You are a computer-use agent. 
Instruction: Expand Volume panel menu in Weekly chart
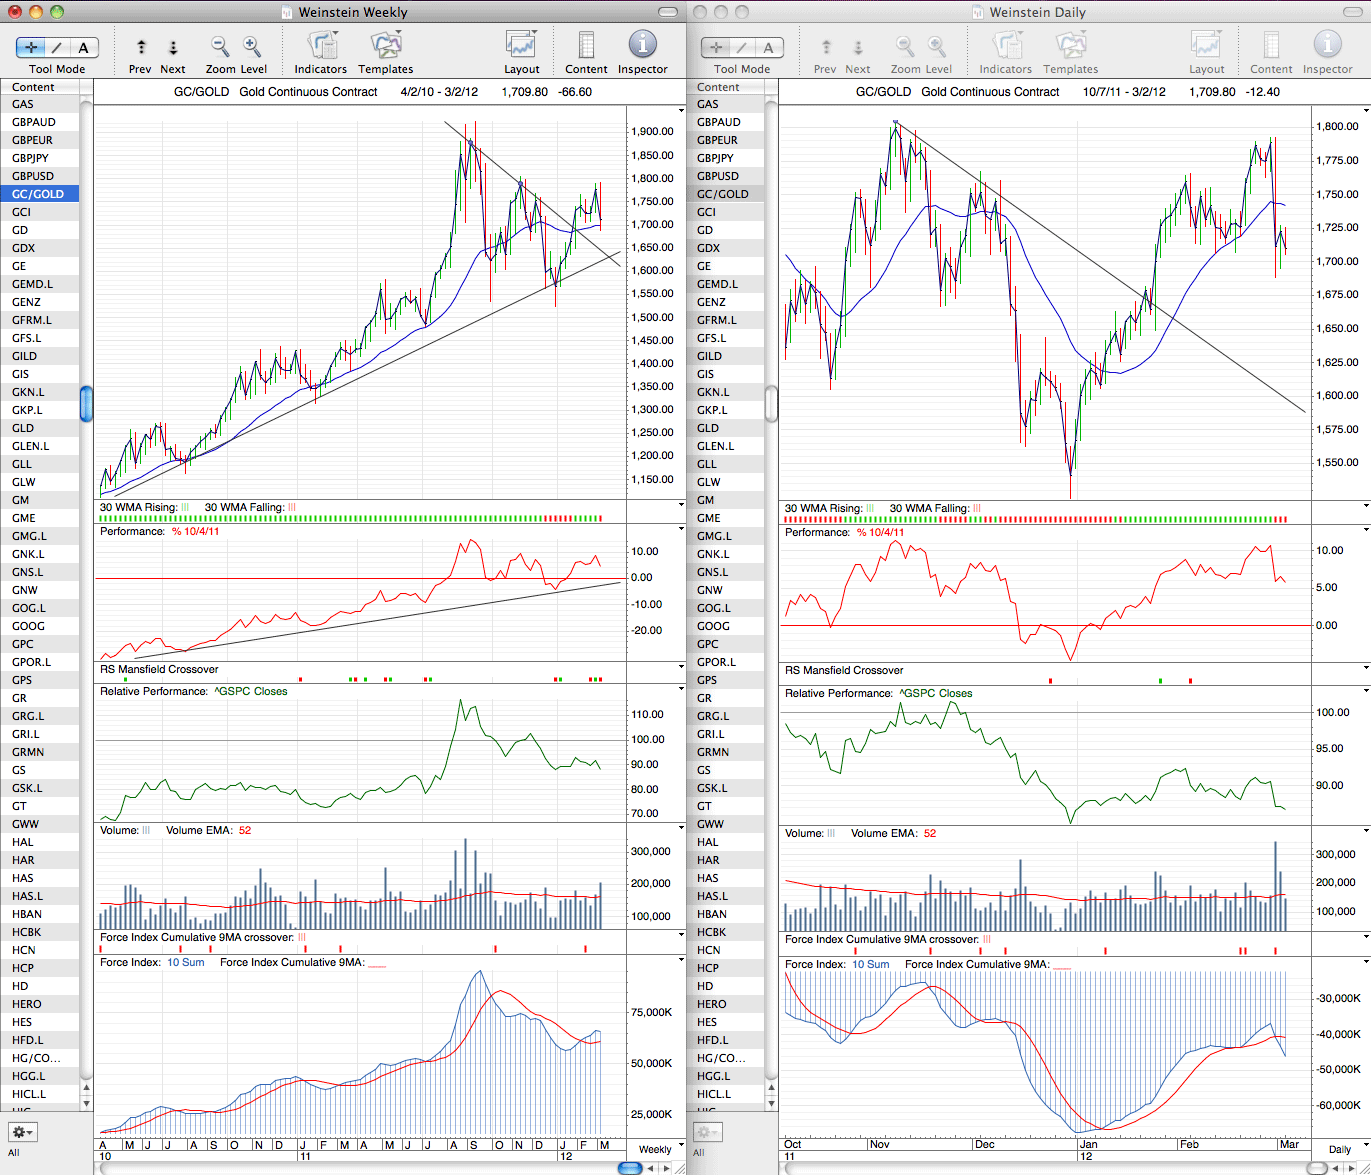point(681,828)
